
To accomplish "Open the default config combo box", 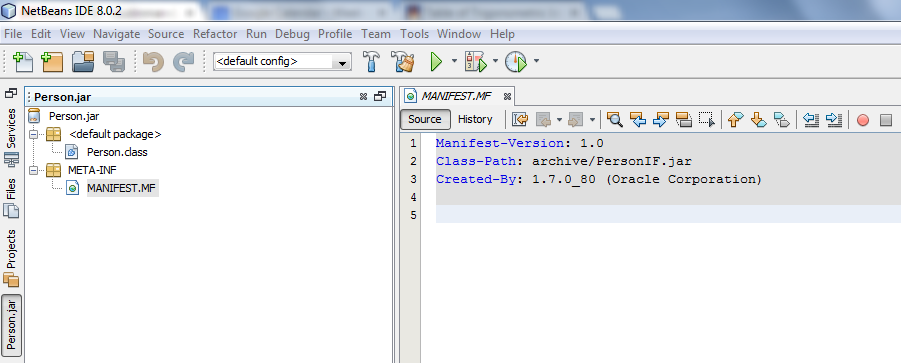I will point(282,61).
